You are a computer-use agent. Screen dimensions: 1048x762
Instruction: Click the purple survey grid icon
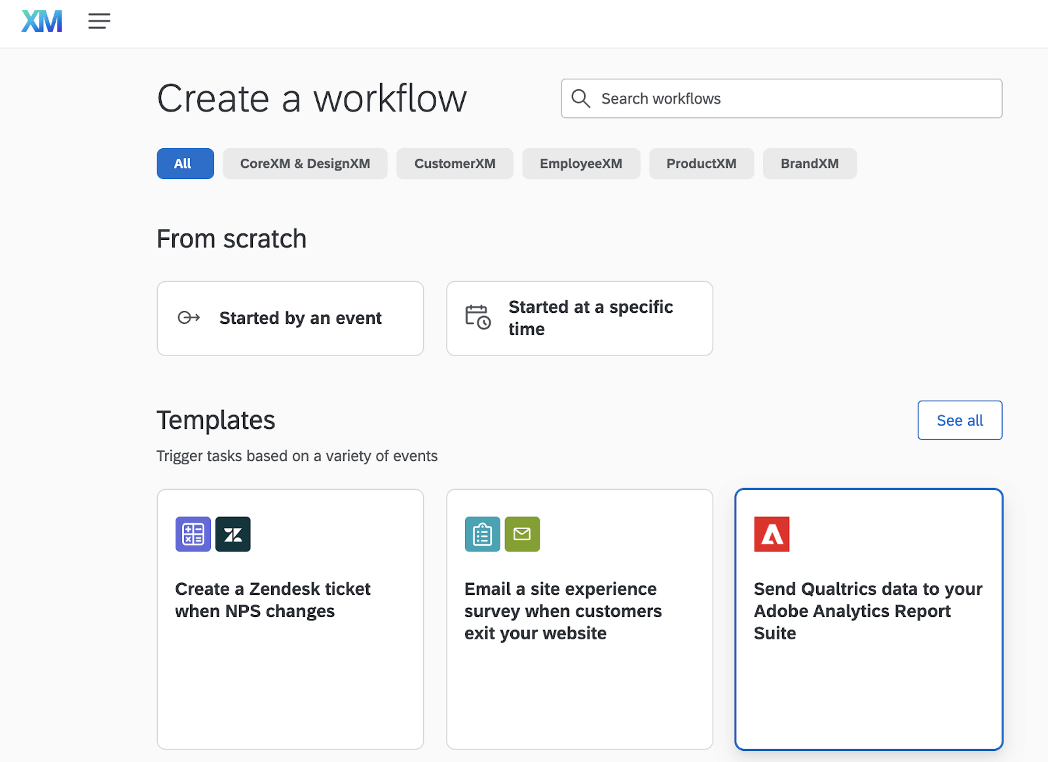tap(193, 534)
